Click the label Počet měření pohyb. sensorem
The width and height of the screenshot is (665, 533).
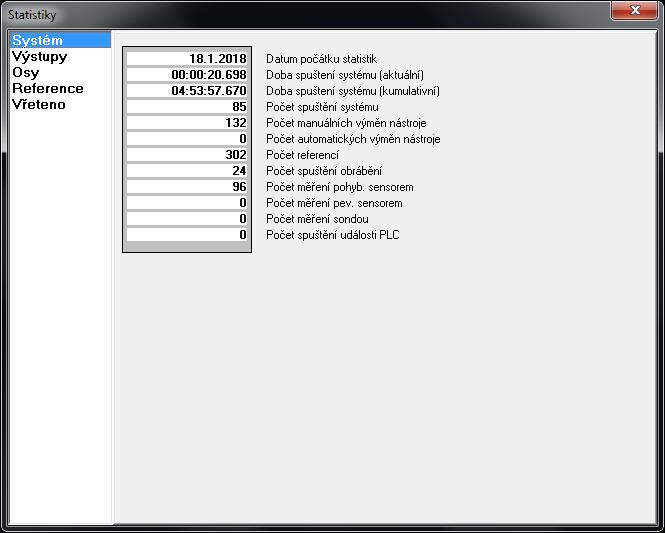340,187
